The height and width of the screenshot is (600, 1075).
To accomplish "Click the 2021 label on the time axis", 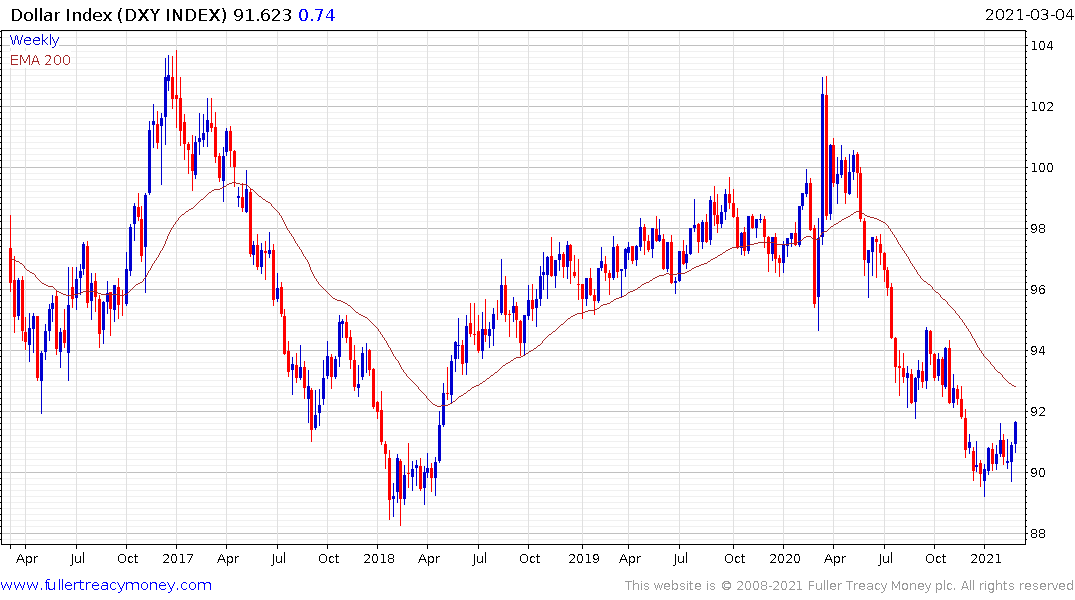I will click(986, 558).
